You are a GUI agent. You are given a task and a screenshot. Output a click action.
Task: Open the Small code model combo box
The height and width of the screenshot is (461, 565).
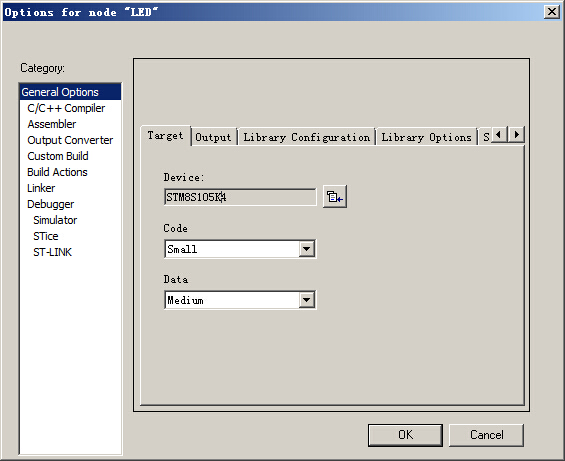coord(240,249)
